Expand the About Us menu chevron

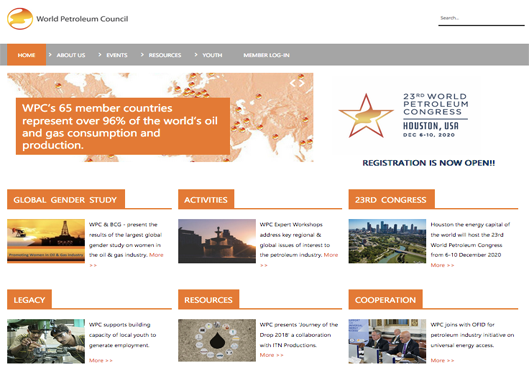50,55
